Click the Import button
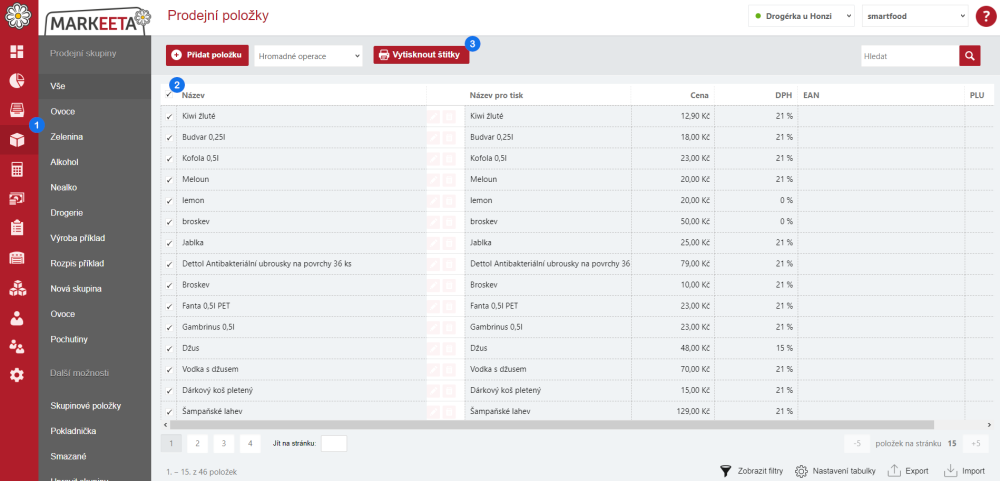Screen dimensions: 1000x481 tap(964, 471)
